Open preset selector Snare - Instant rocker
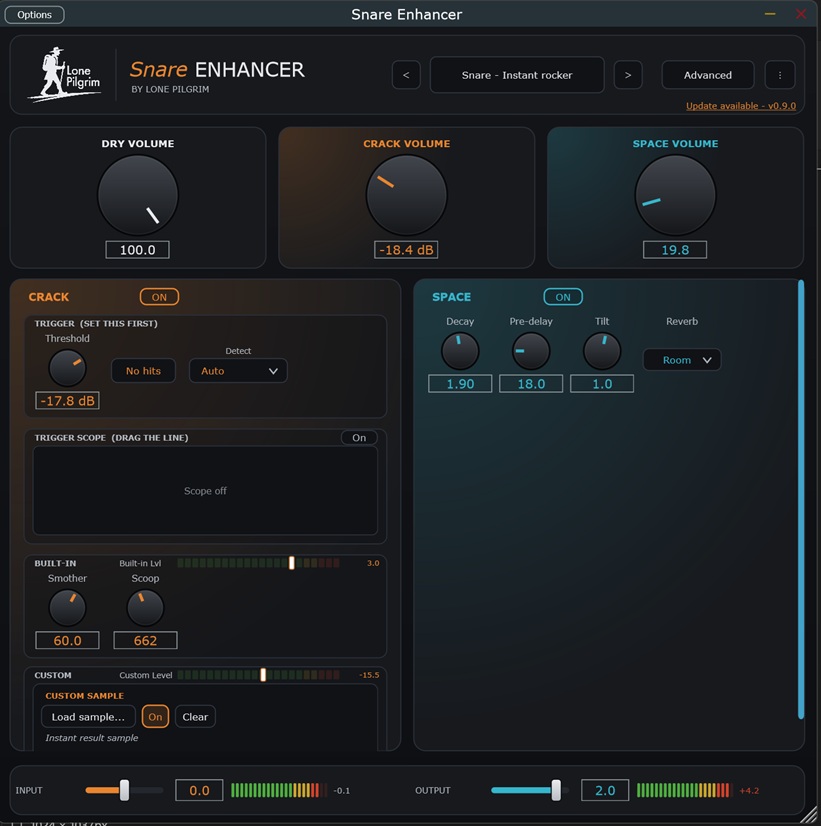This screenshot has height=826, width=821. pyautogui.click(x=517, y=75)
